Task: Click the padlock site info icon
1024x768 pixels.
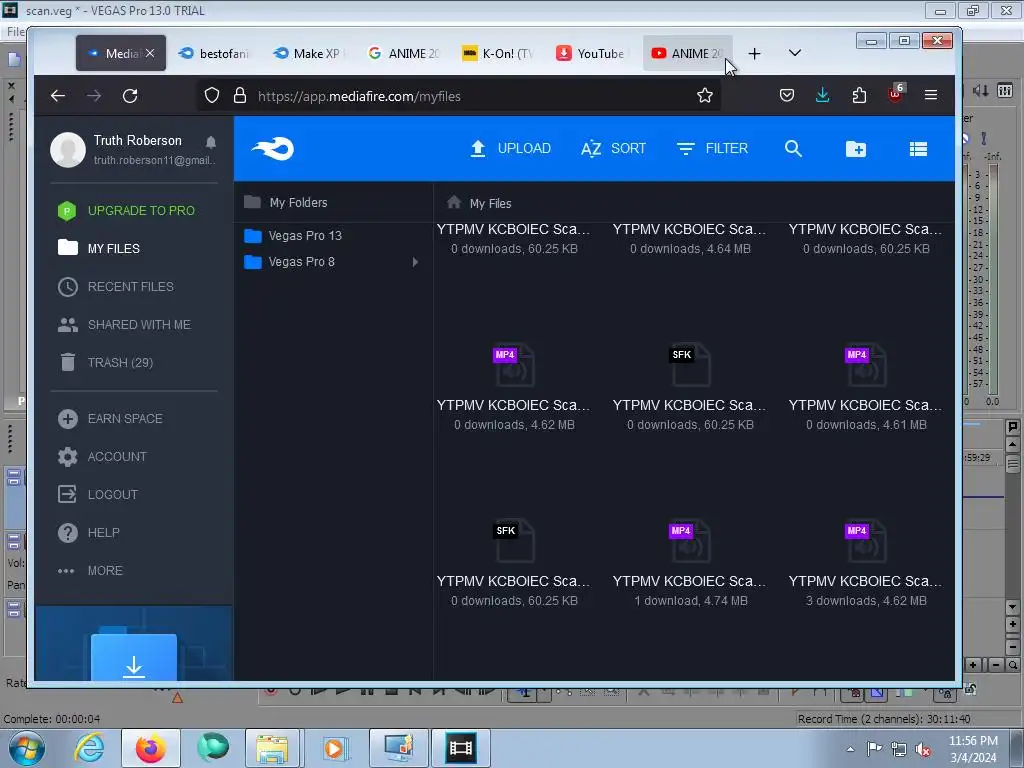Action: tap(240, 95)
